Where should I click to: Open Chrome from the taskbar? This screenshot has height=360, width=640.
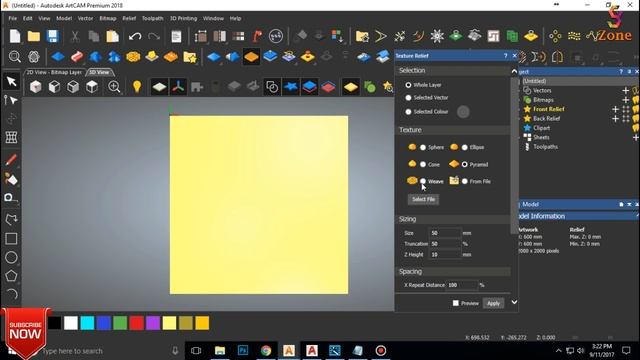coord(266,351)
